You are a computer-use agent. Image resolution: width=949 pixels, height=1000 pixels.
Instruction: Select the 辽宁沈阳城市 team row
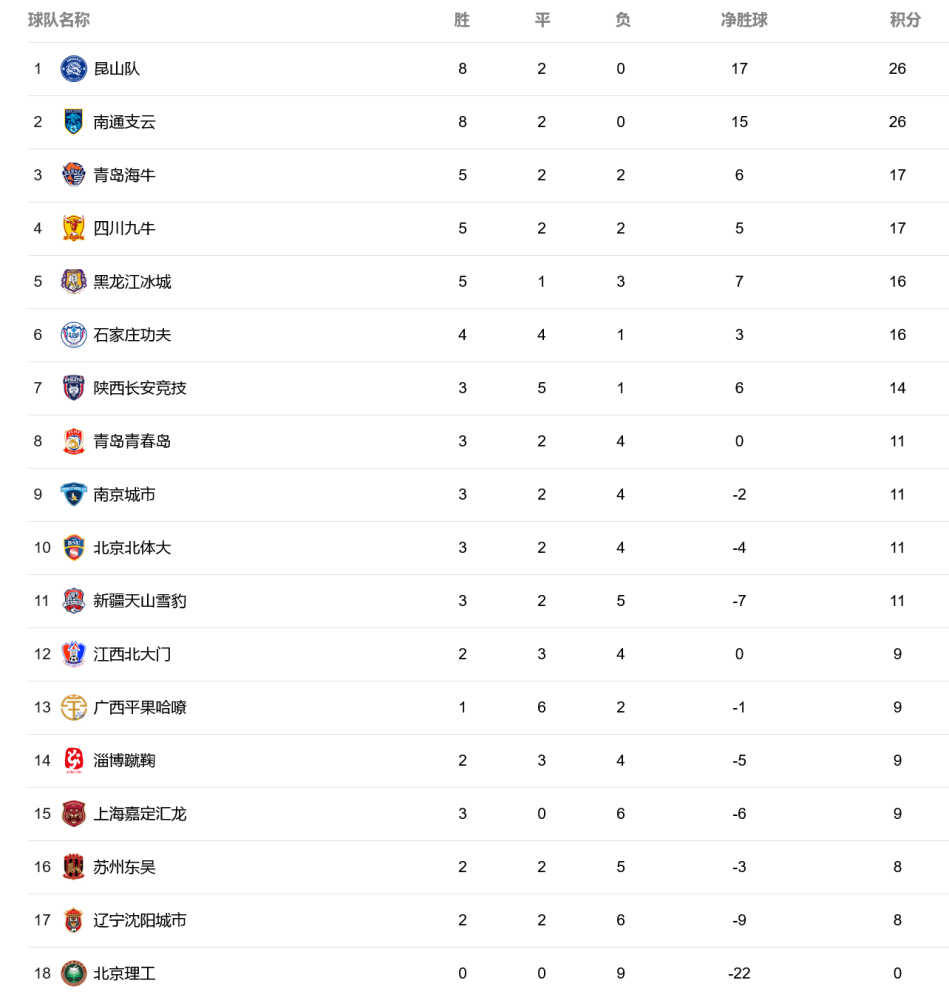click(489, 920)
